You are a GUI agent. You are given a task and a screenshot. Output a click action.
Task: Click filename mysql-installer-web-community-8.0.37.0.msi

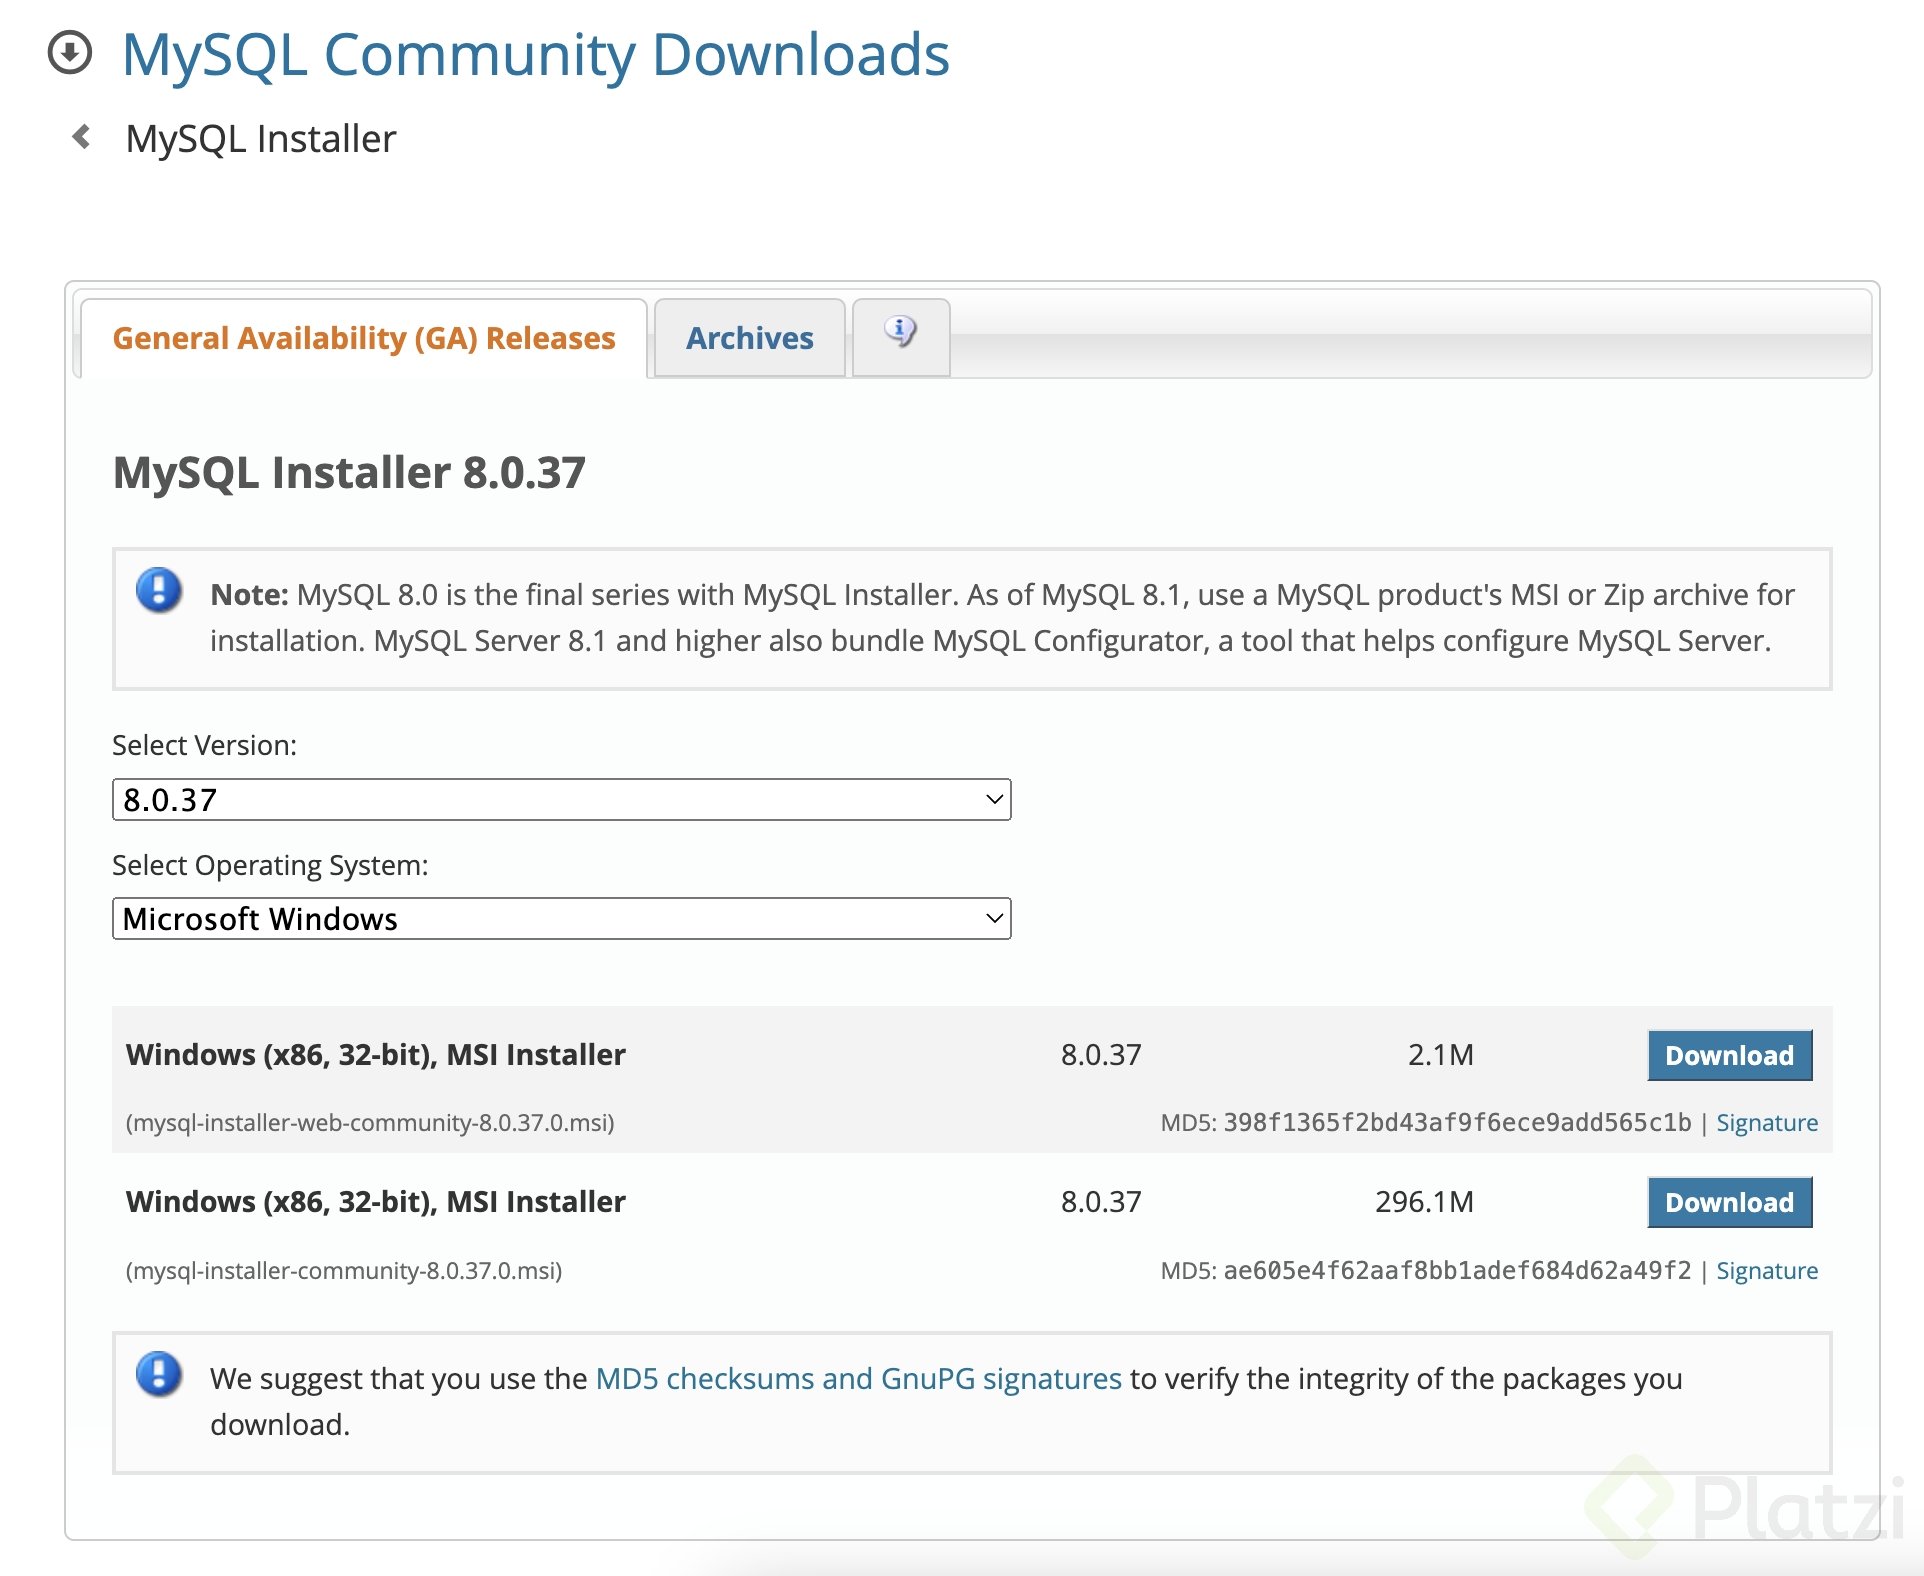(x=370, y=1123)
